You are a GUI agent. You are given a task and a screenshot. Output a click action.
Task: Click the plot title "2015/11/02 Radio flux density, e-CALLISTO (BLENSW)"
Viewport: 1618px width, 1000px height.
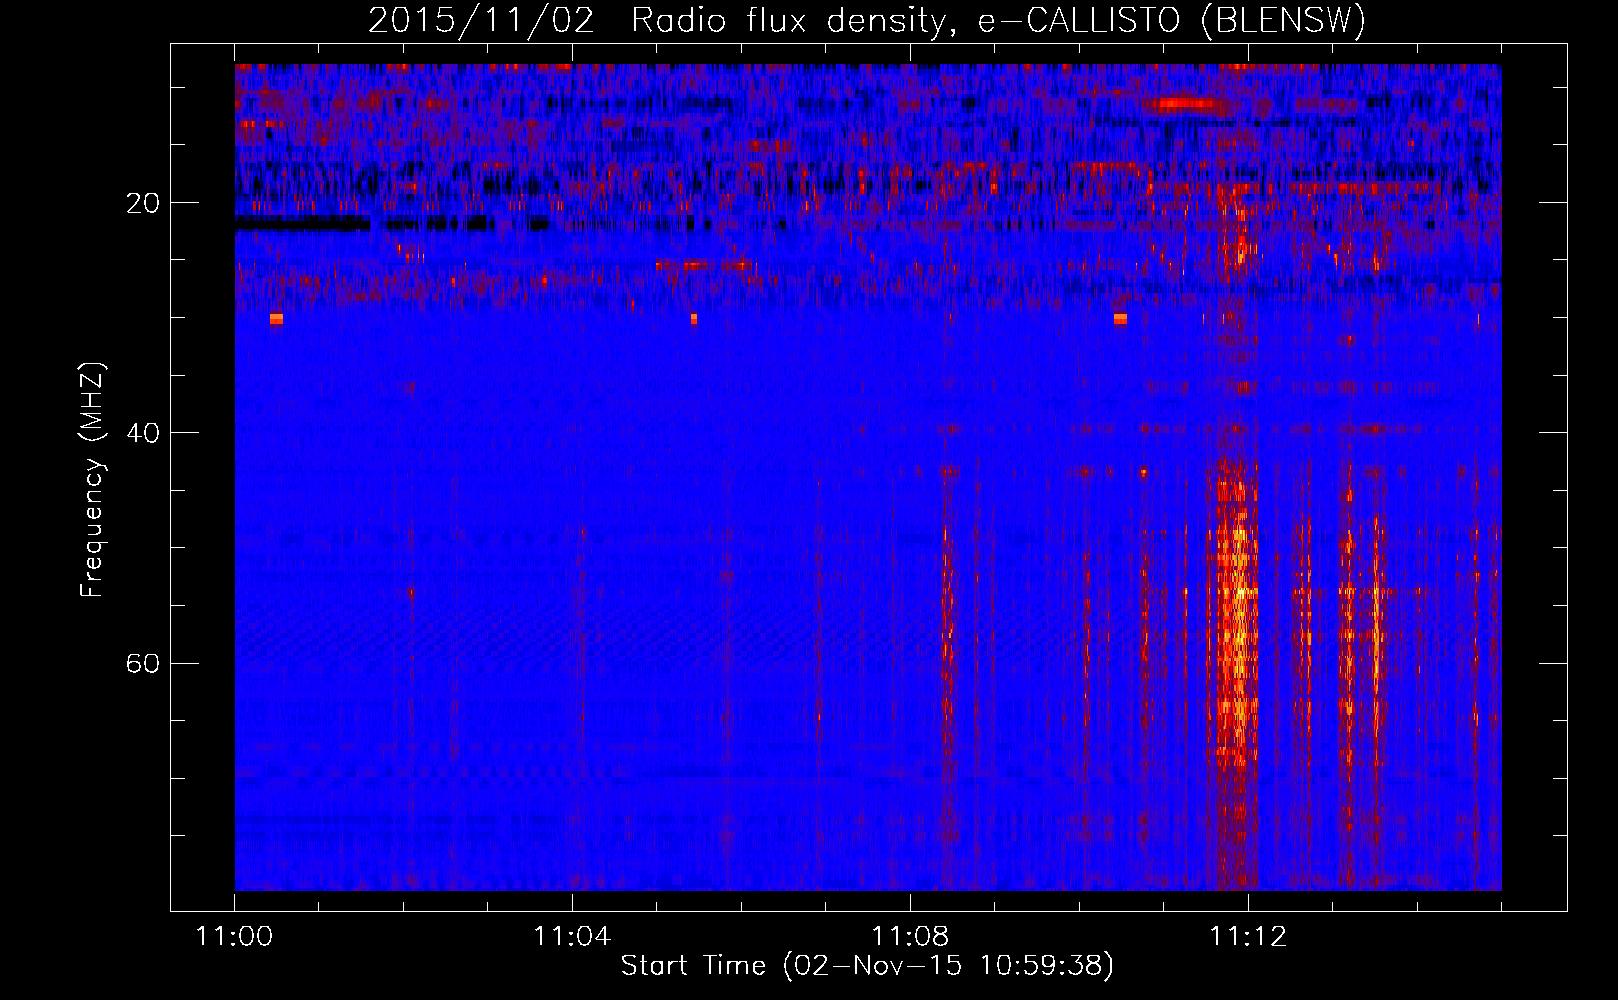pyautogui.click(x=867, y=21)
